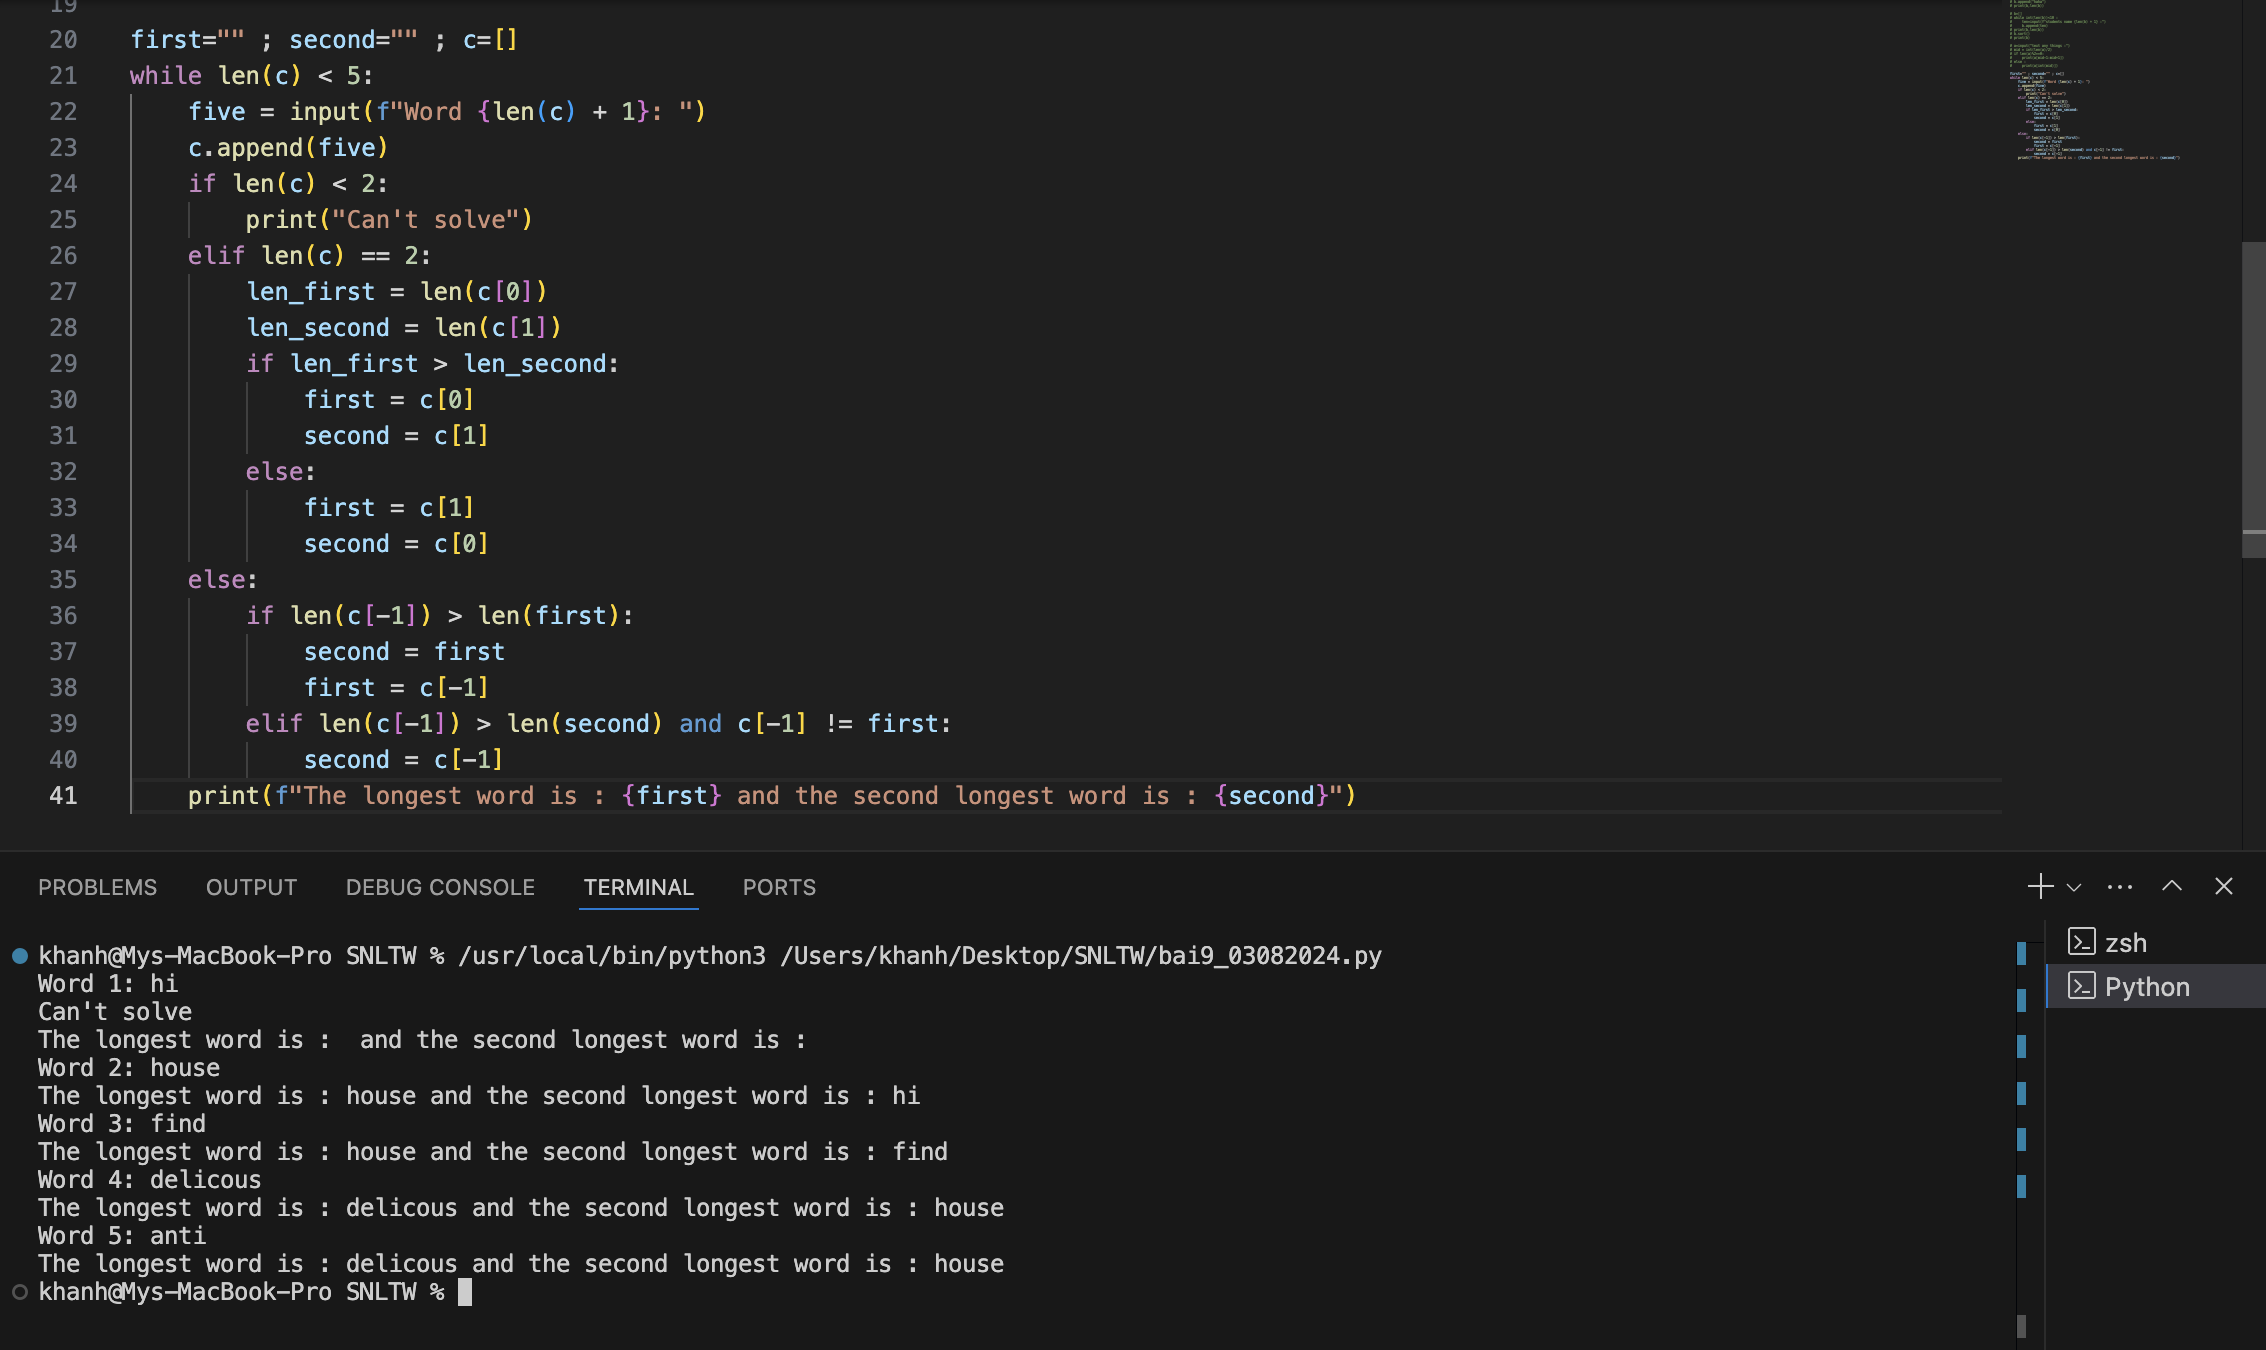Click the 'len_first = len(c[0])' line
This screenshot has width=2266, height=1350.
coord(397,291)
